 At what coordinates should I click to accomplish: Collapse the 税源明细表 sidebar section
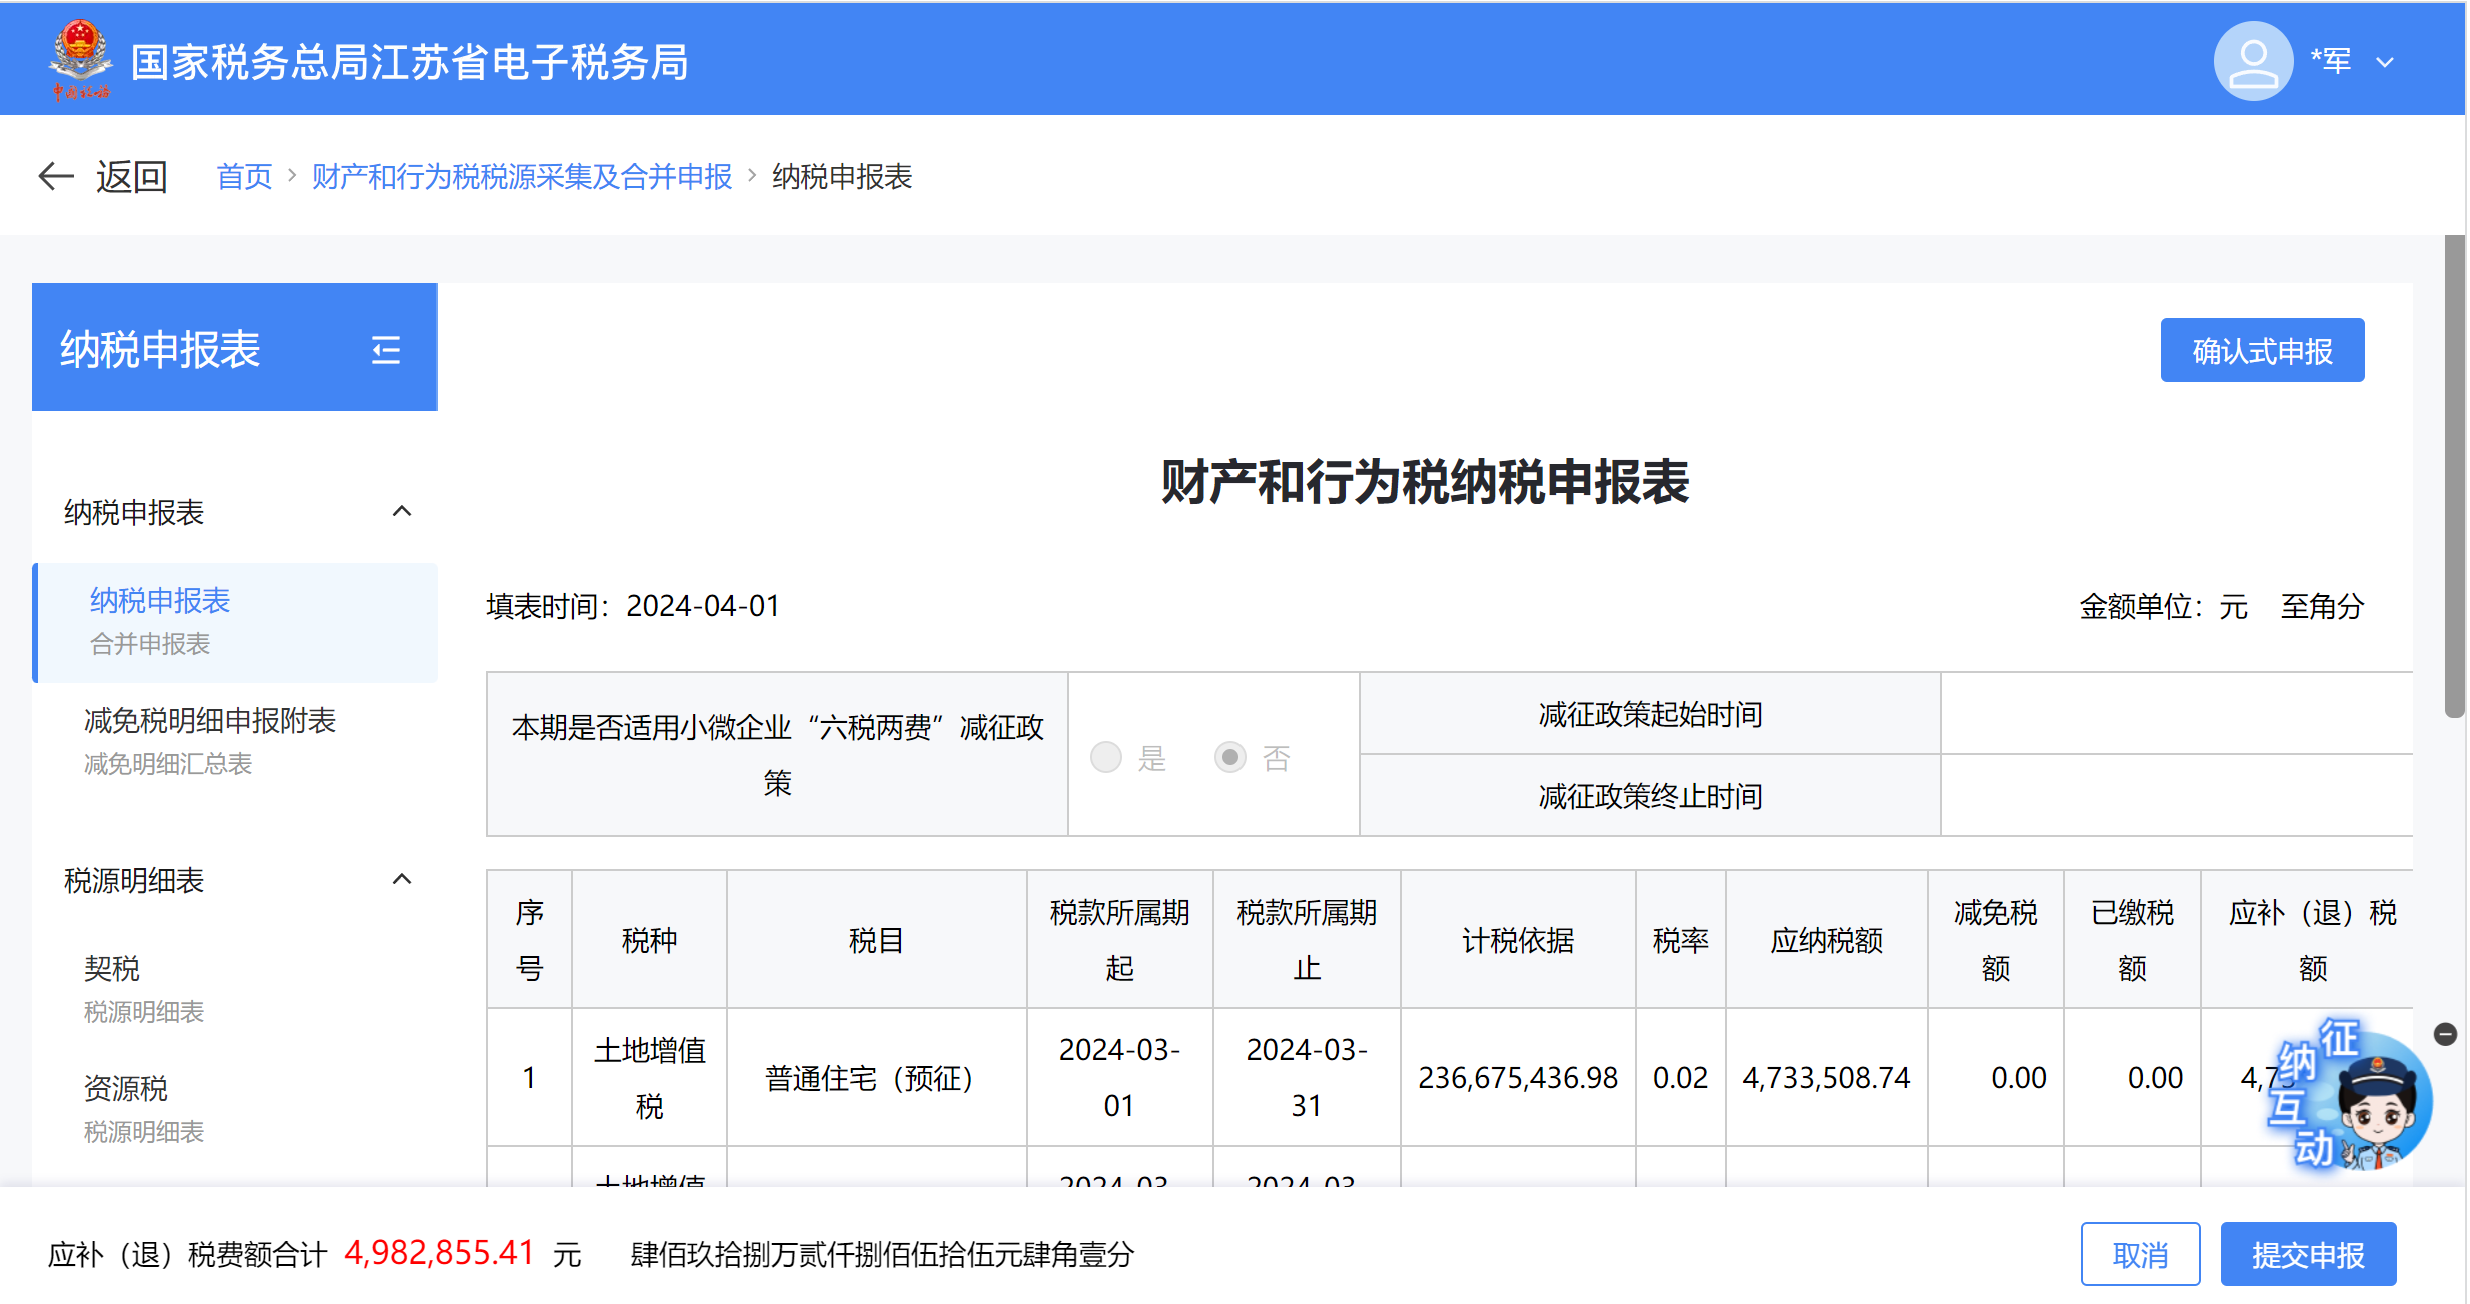(402, 880)
